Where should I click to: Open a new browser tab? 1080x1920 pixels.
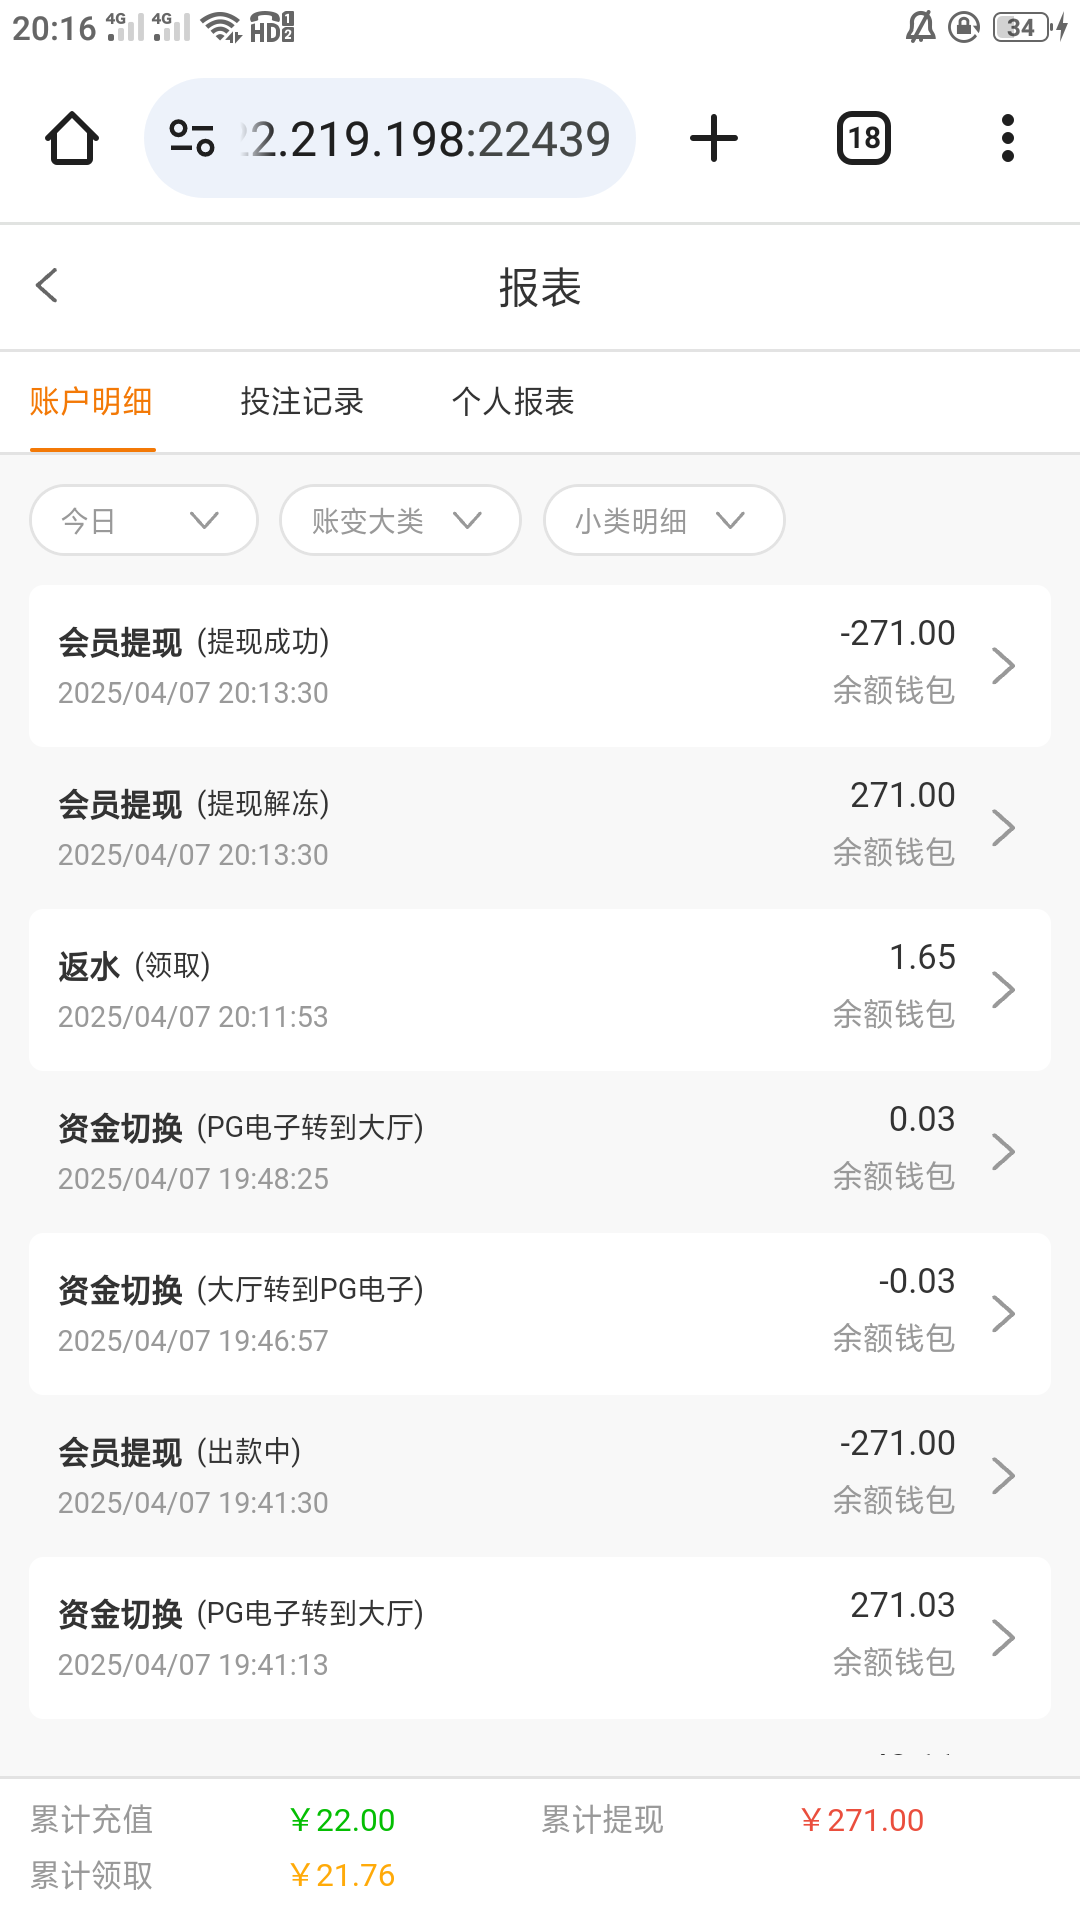[x=714, y=138]
